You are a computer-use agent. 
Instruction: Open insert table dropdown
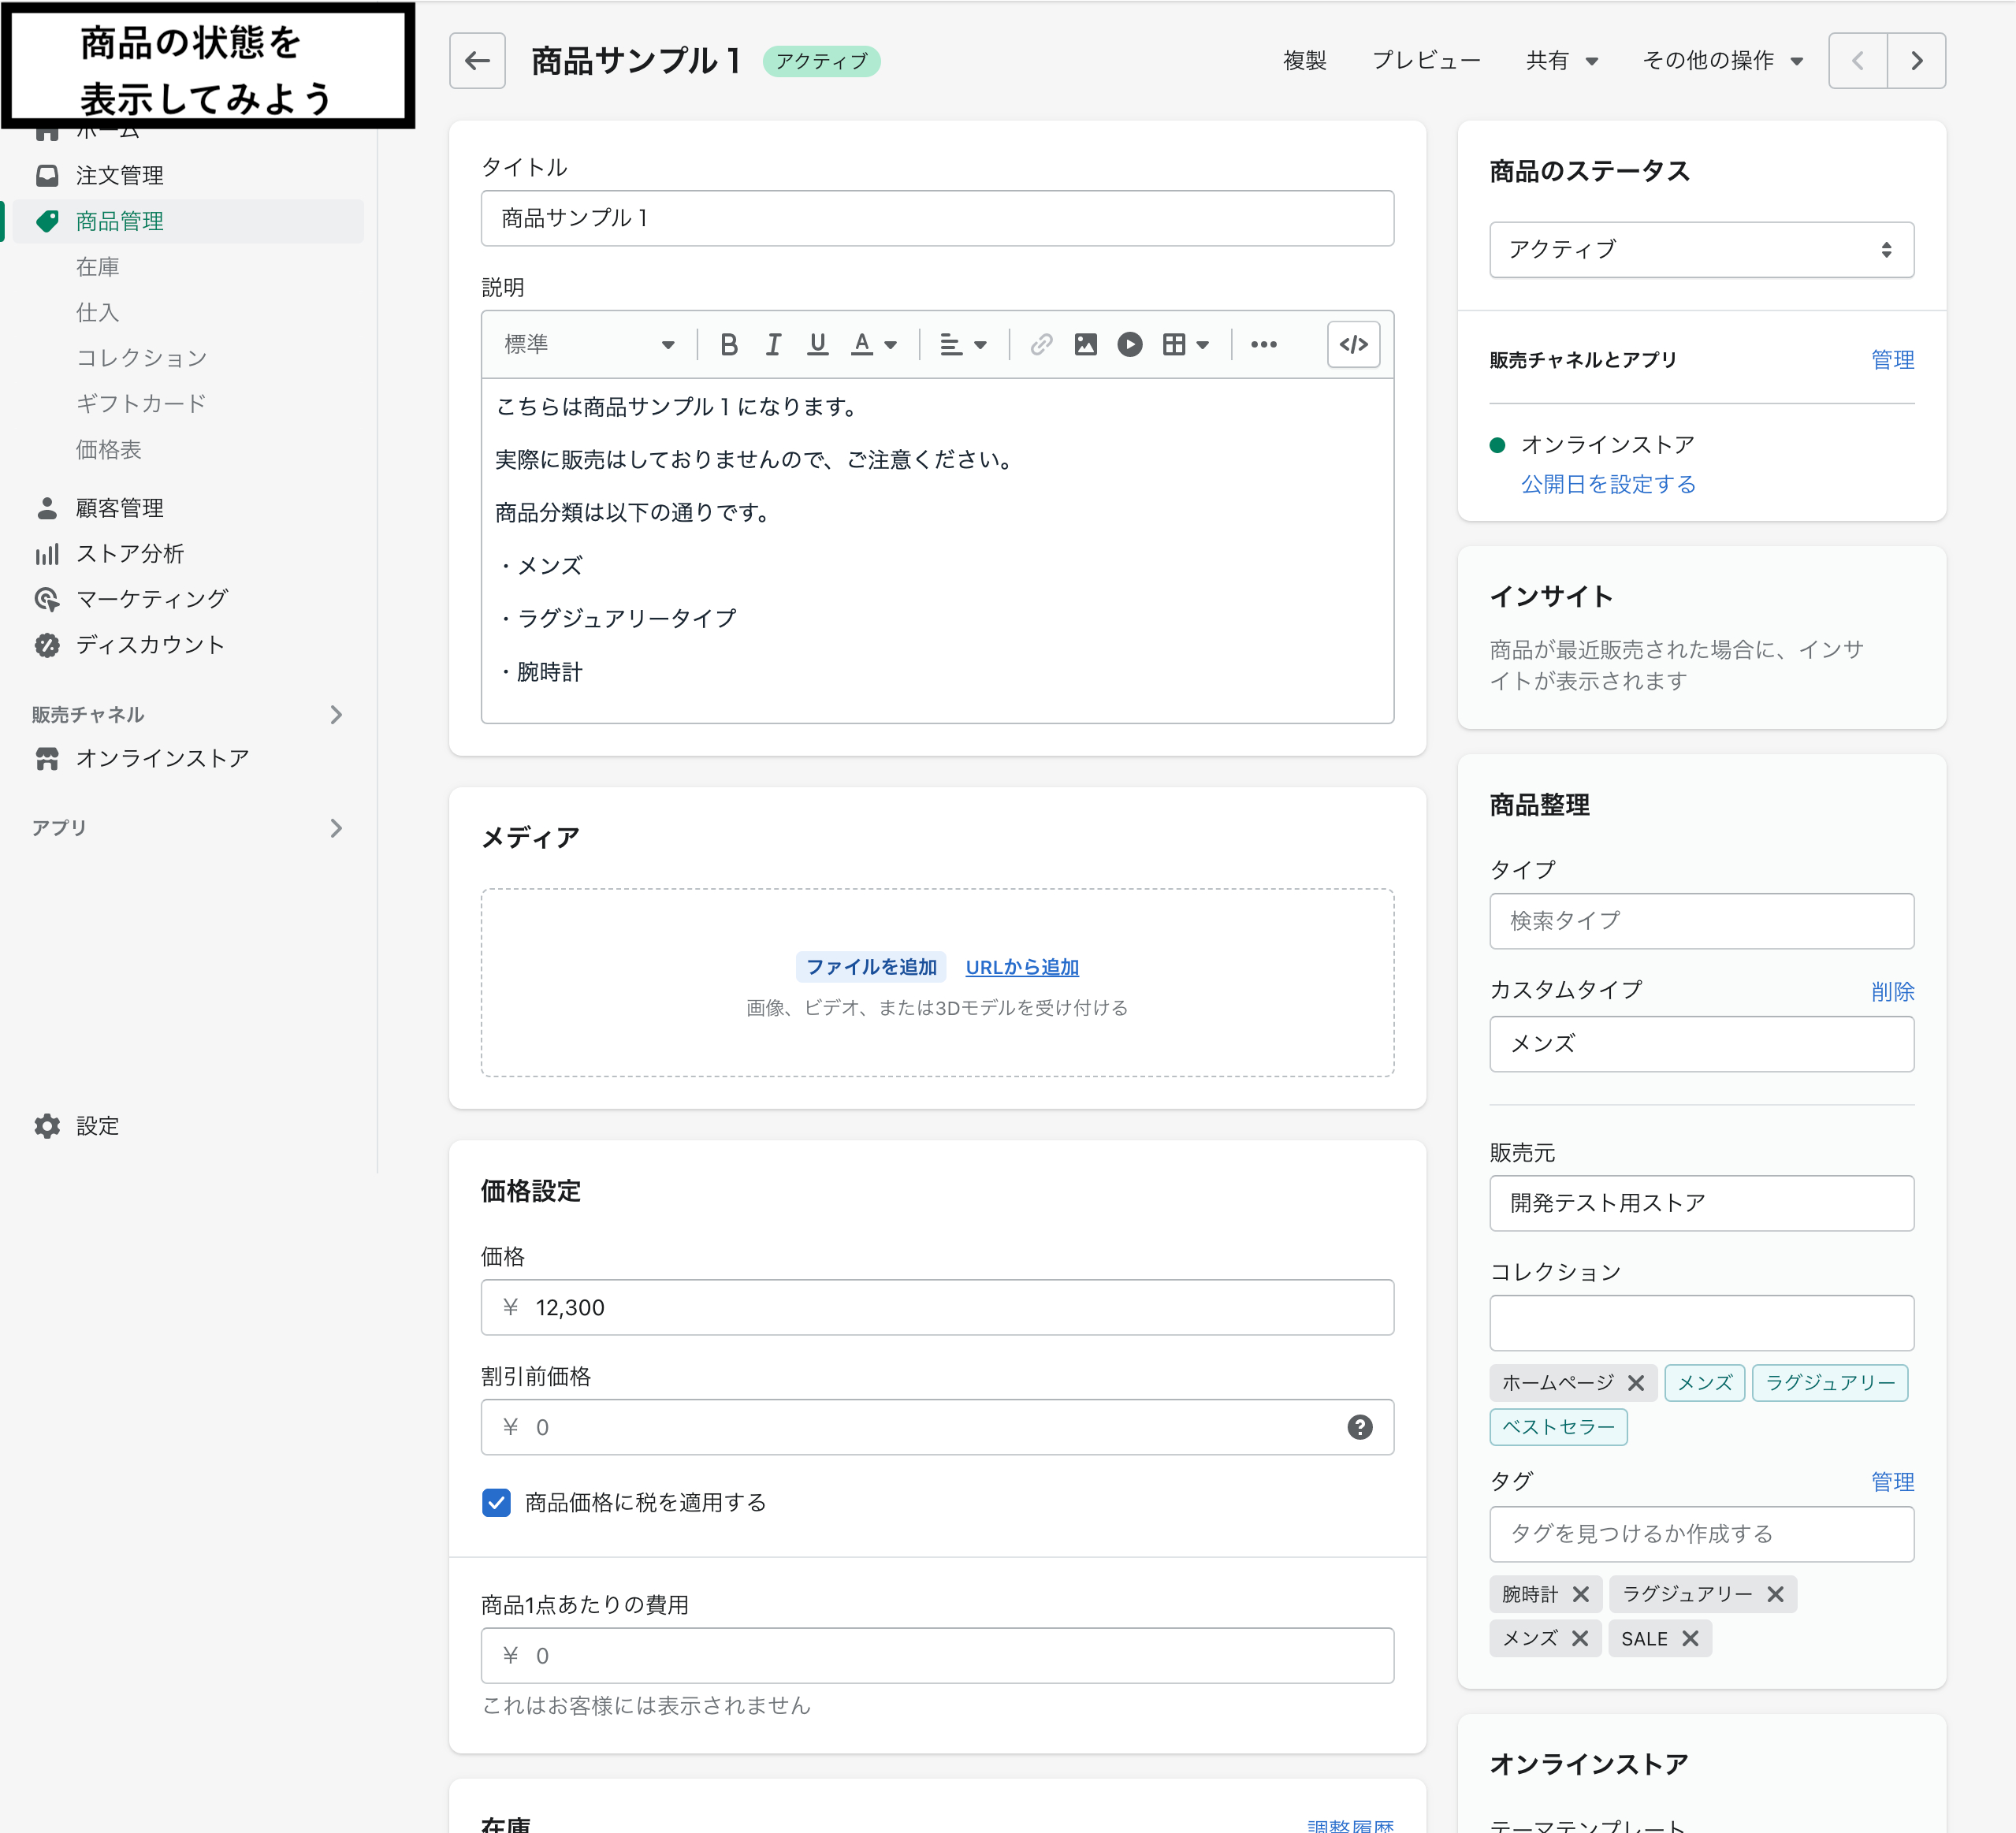point(1186,345)
